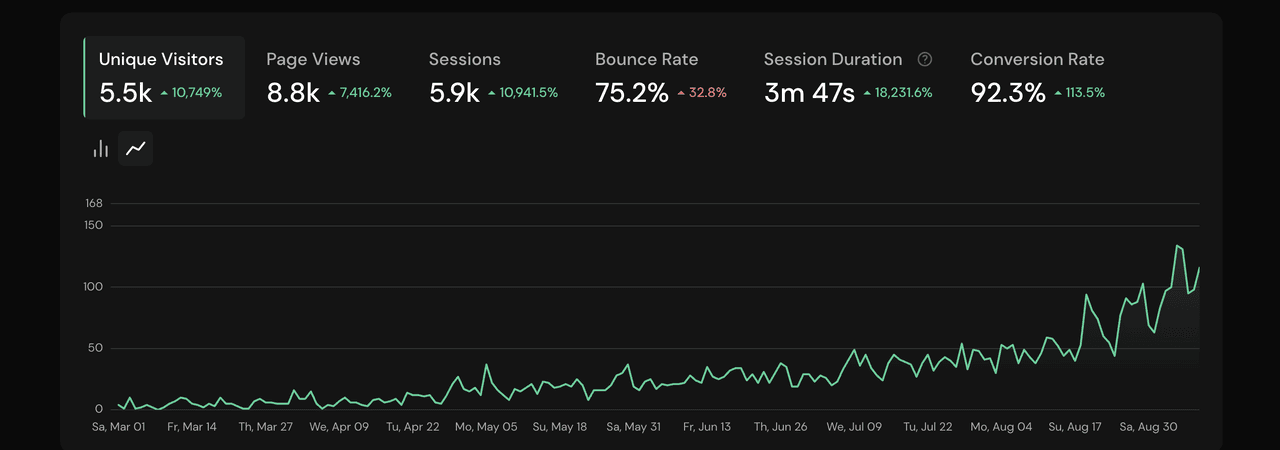1280x450 pixels.
Task: Click the 168 y-axis maximum label
Action: click(94, 203)
